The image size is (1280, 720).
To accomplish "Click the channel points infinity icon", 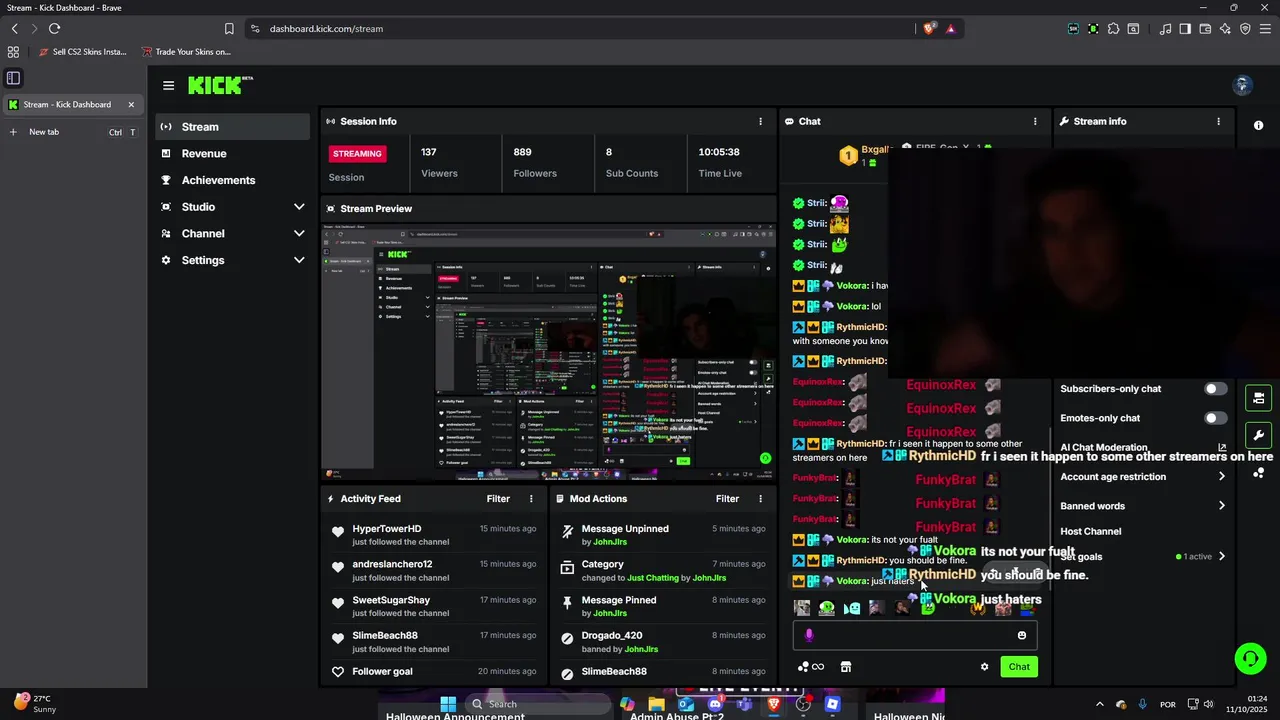I will [811, 667].
